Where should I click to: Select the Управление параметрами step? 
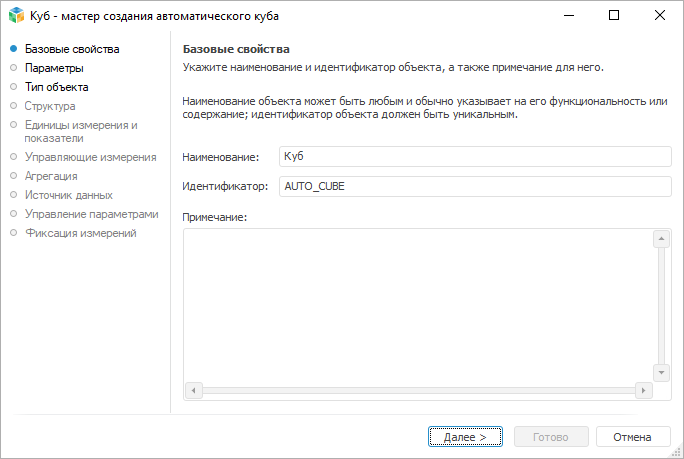[x=91, y=214]
